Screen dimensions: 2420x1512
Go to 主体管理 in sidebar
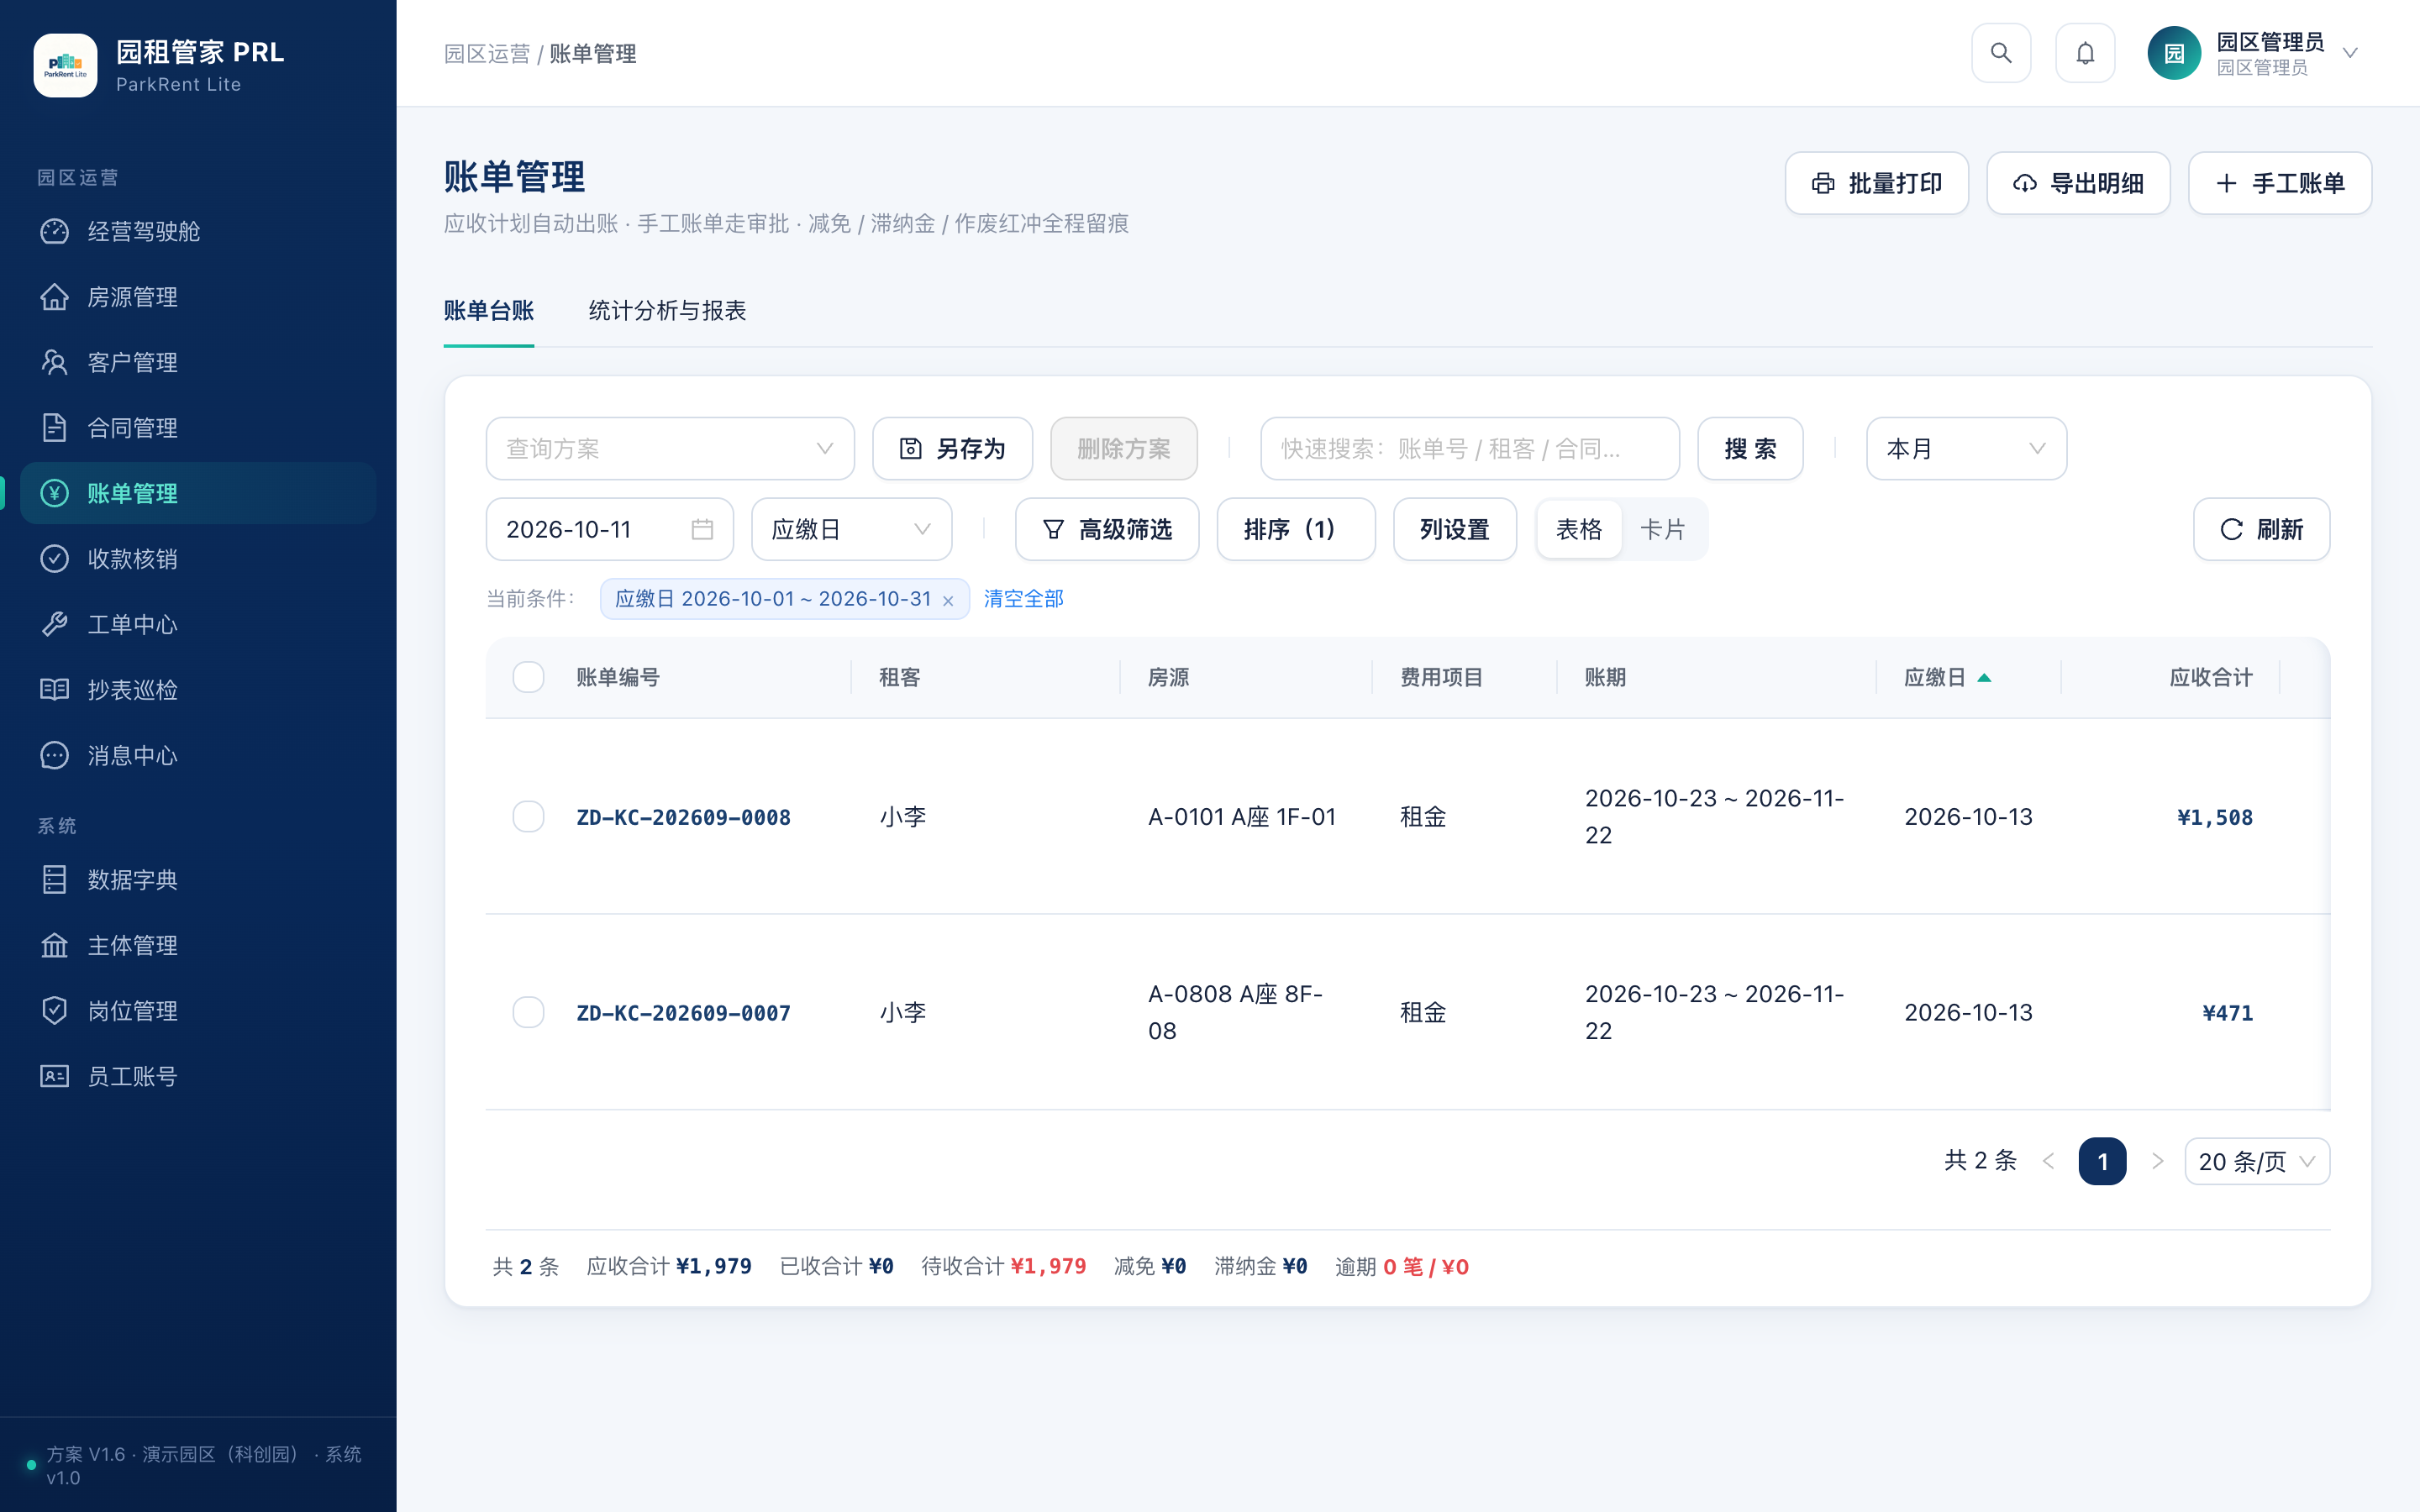point(198,945)
